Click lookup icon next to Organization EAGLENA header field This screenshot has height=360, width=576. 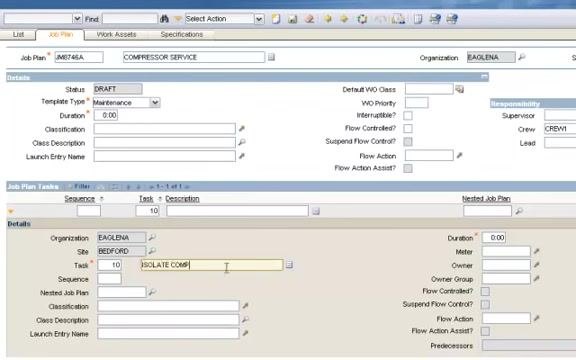coord(522,57)
